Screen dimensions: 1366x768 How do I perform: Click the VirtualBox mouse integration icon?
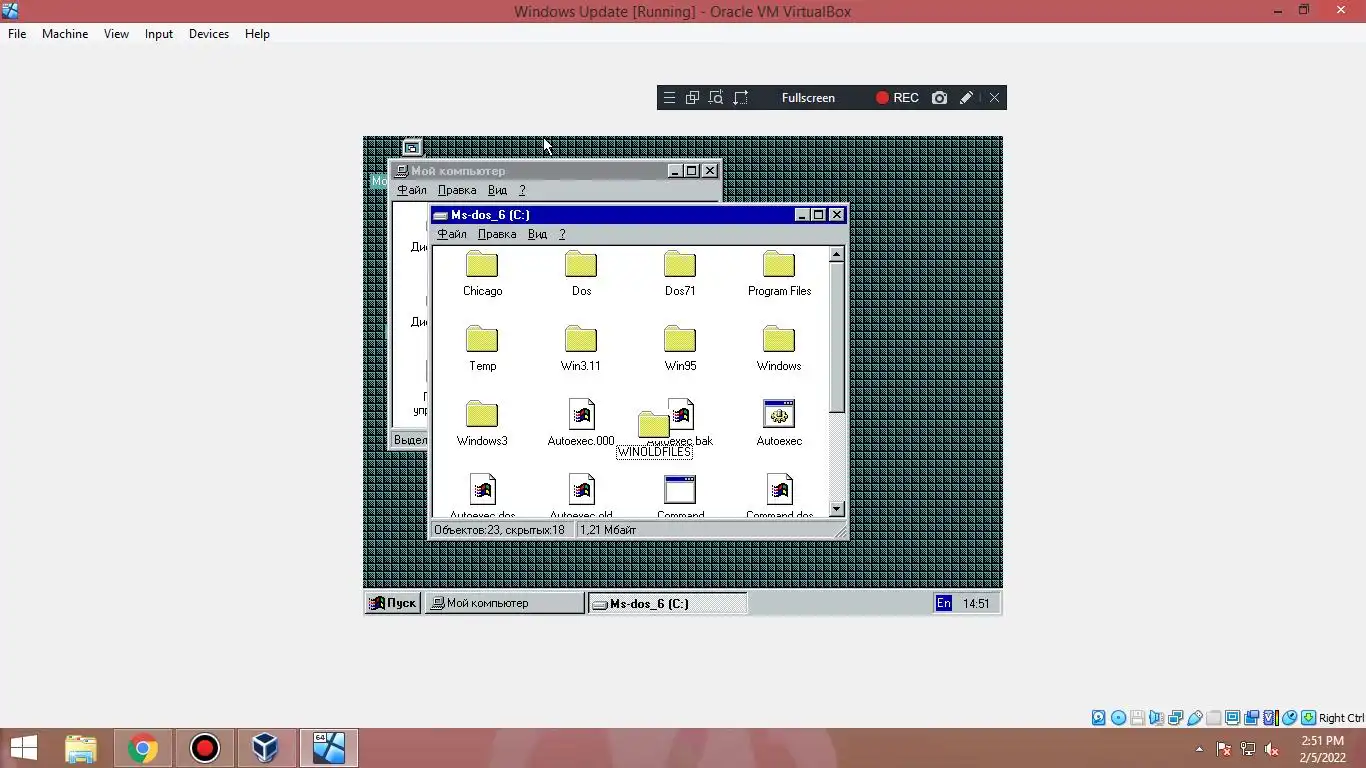1290,718
